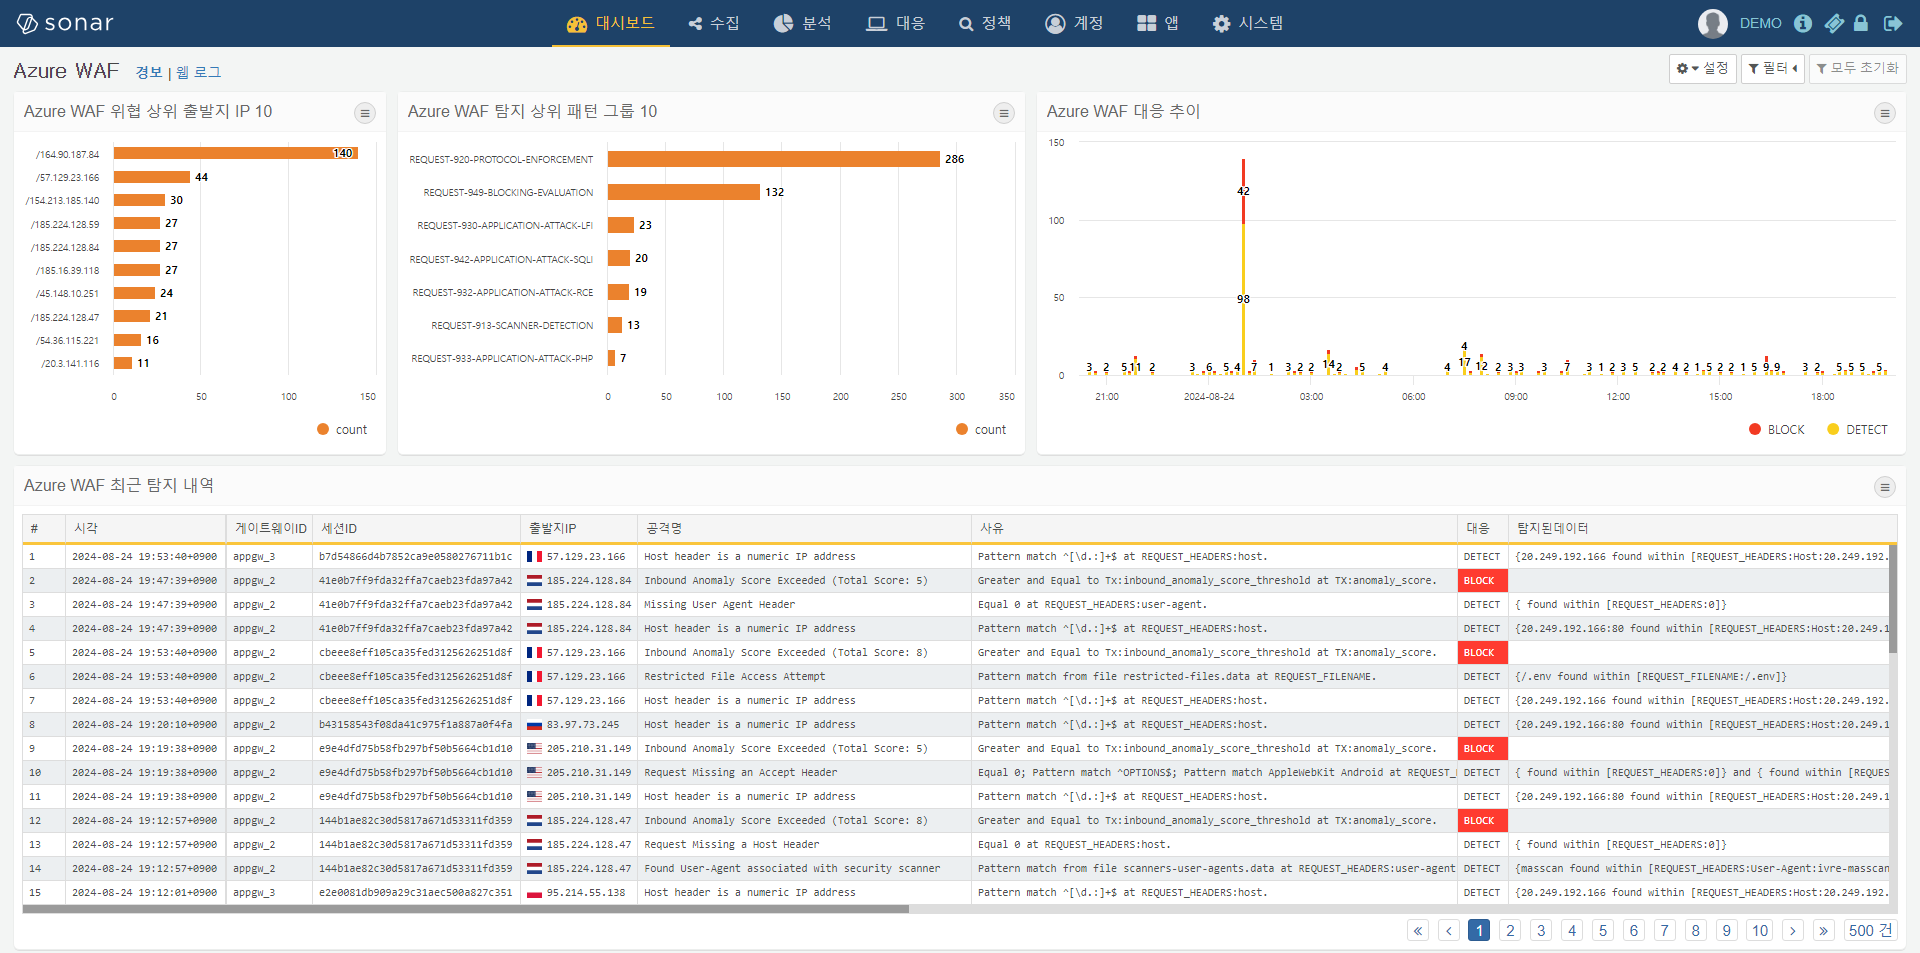Open menu of 출발지 IP 10 chart
Screen dimensions: 1920x953
pos(365,113)
